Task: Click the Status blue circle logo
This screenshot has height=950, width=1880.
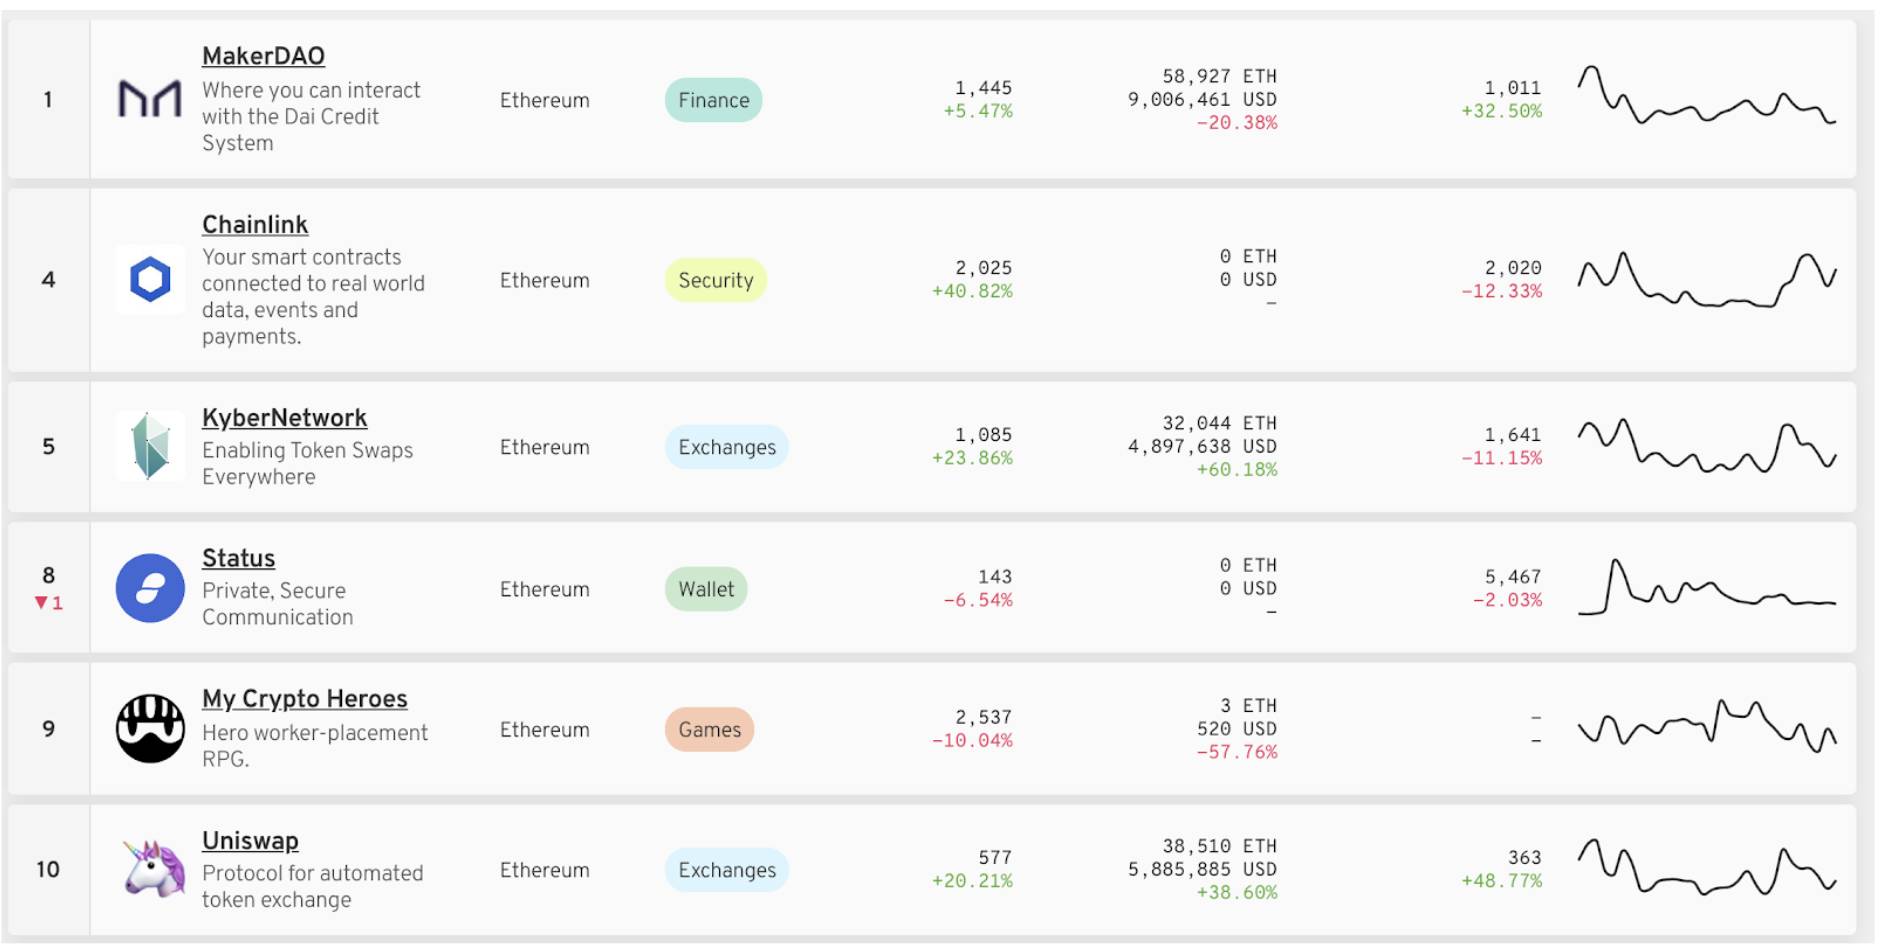Action: (x=150, y=588)
